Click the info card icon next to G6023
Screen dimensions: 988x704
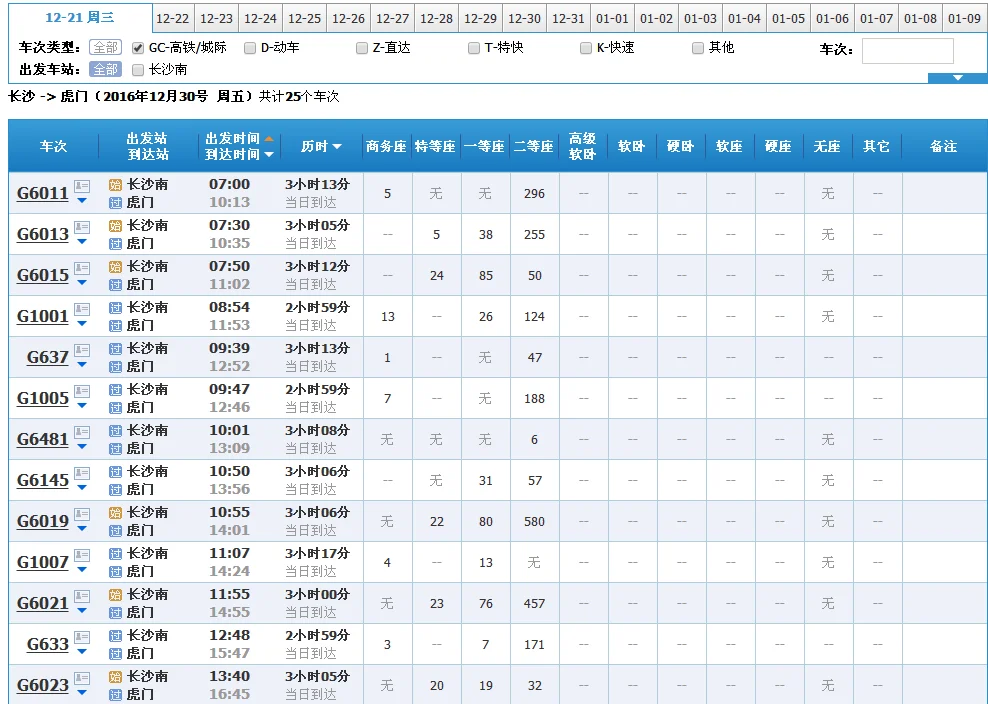click(x=81, y=677)
